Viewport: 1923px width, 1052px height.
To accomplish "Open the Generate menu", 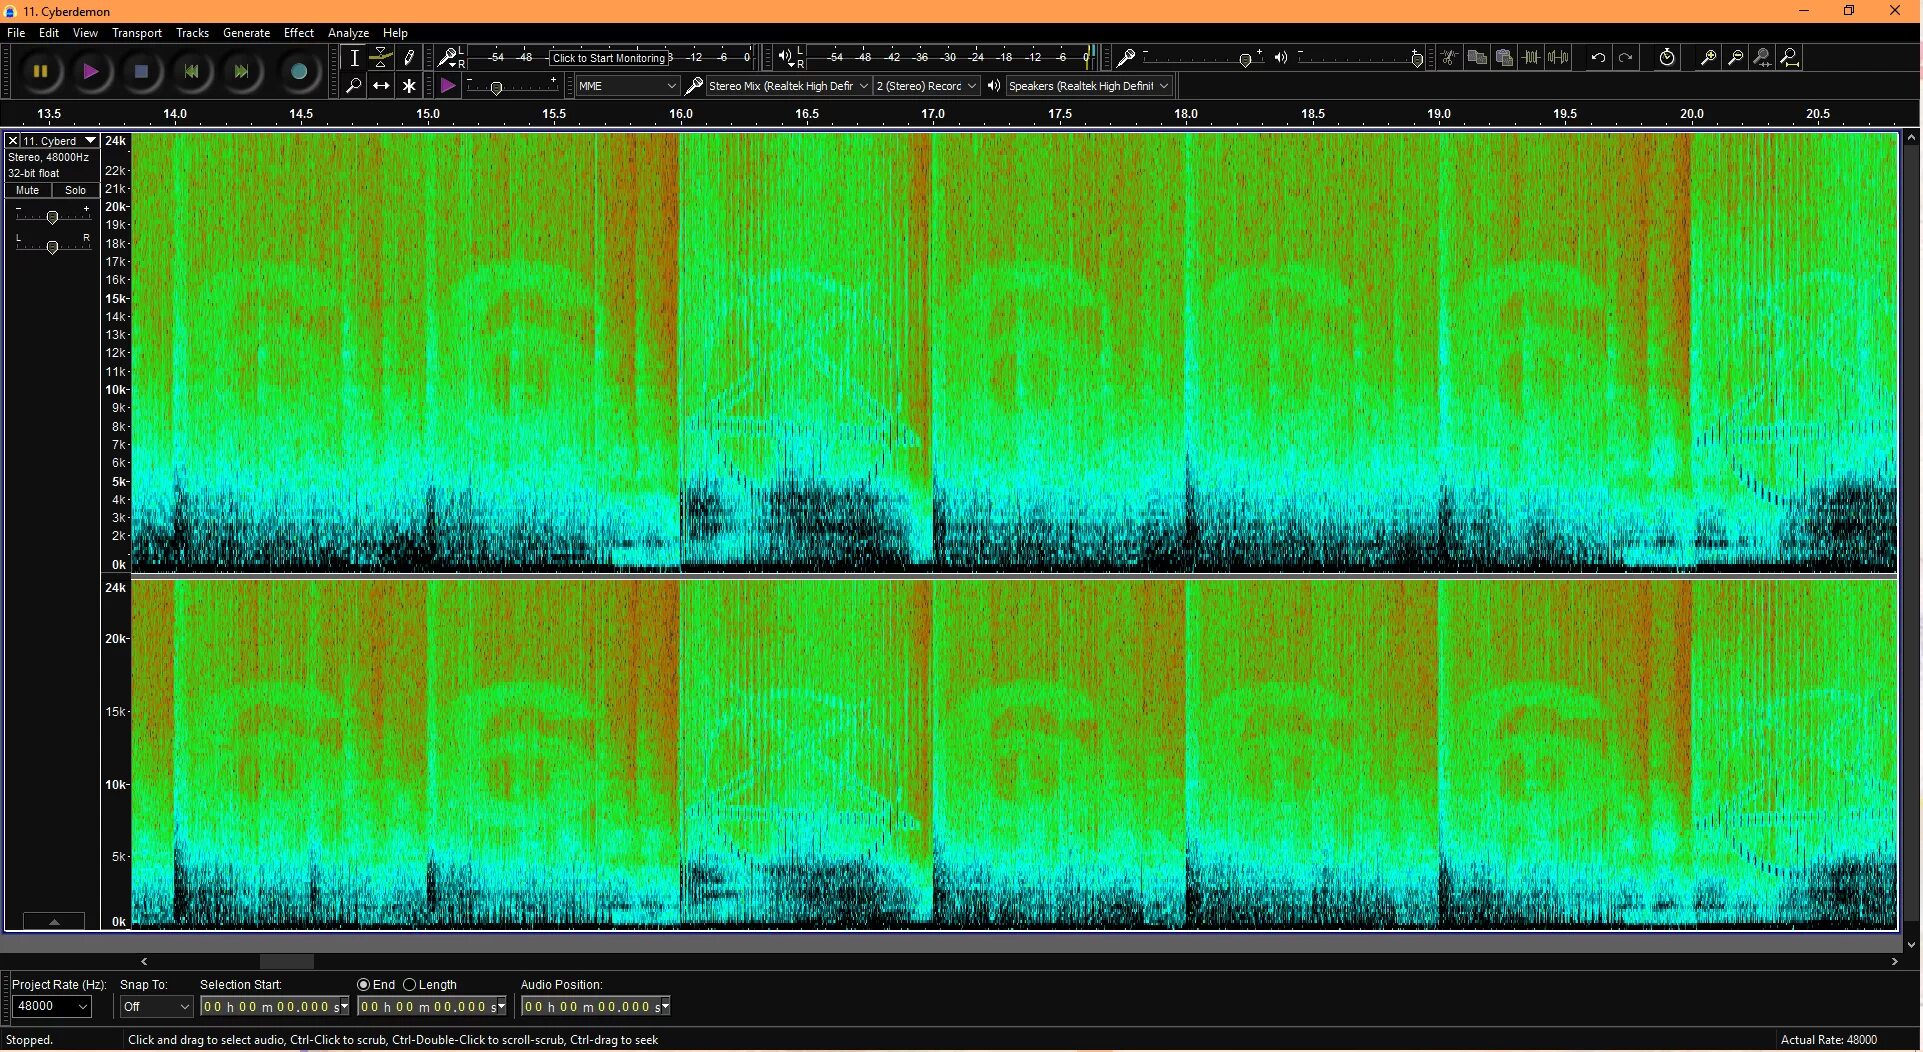I will pos(246,33).
